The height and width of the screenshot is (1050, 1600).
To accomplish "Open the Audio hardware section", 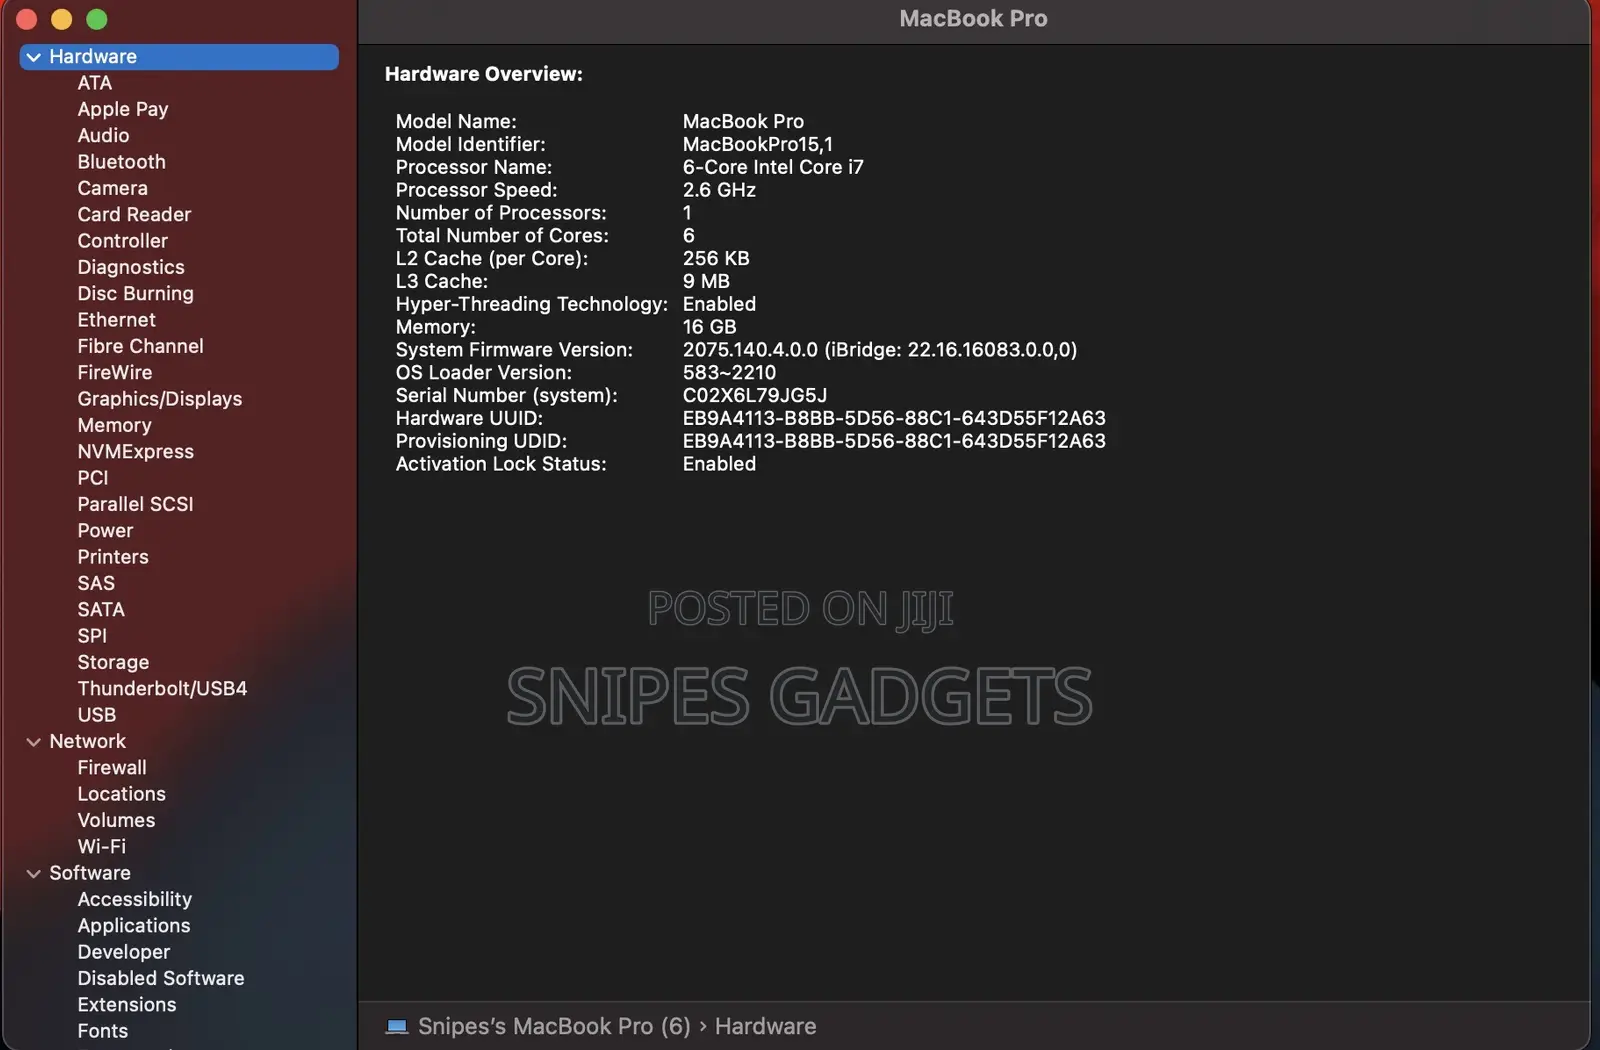I will [103, 135].
